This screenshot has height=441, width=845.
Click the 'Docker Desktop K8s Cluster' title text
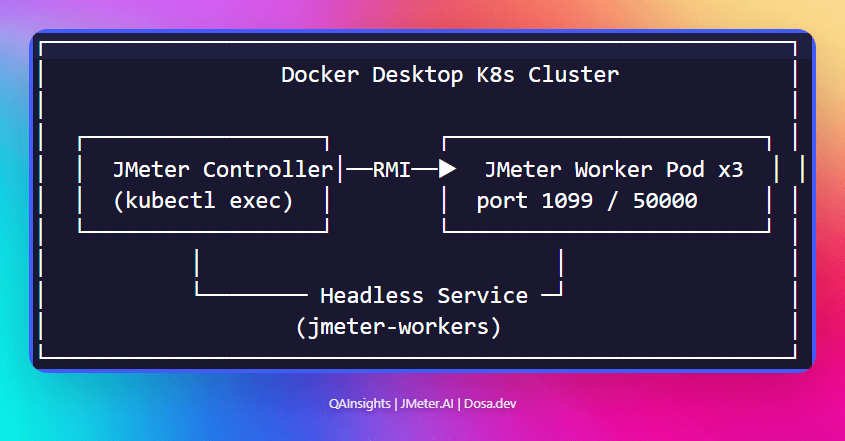(450, 75)
